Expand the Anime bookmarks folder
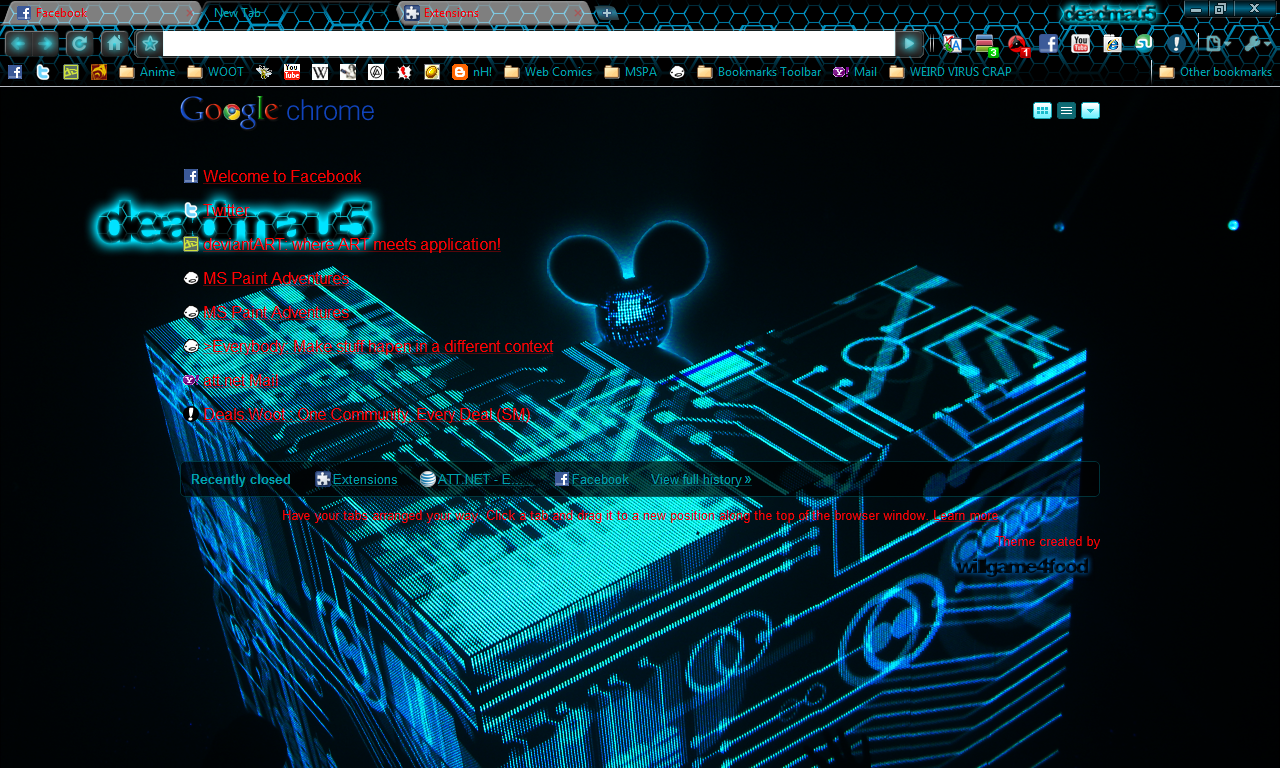Screen dimensions: 1280x768 147,72
